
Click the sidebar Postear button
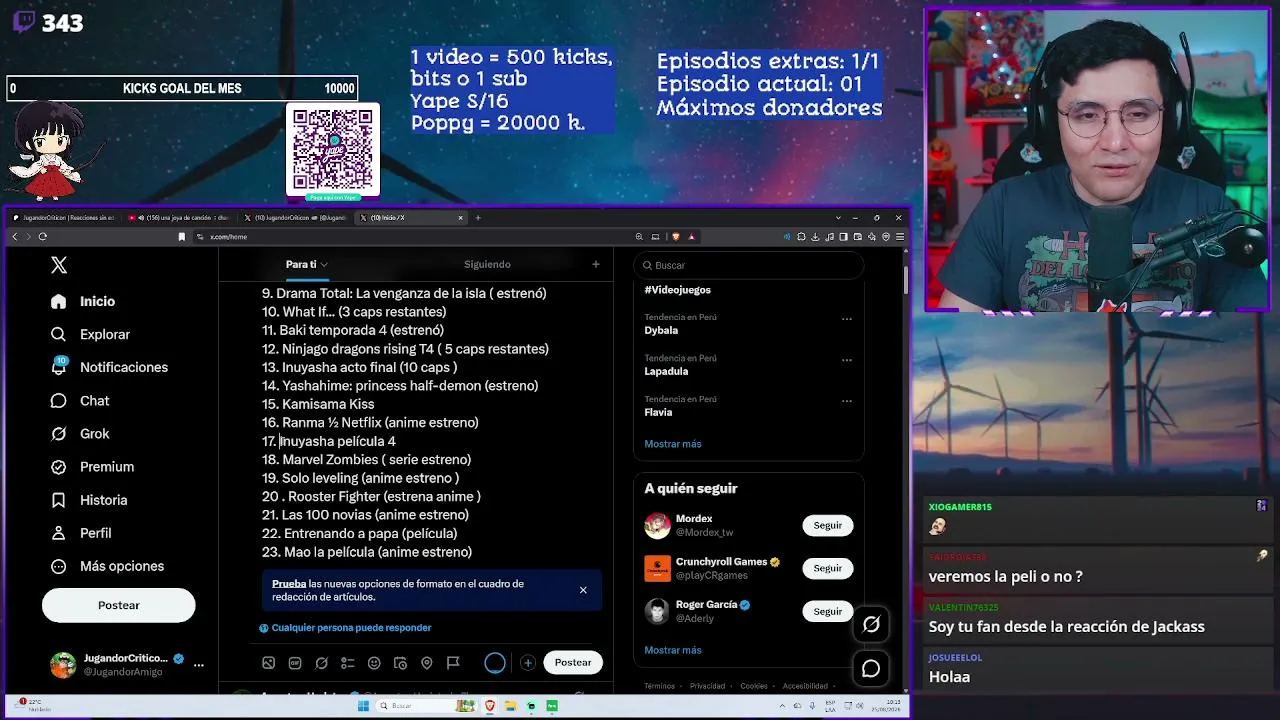coord(118,605)
